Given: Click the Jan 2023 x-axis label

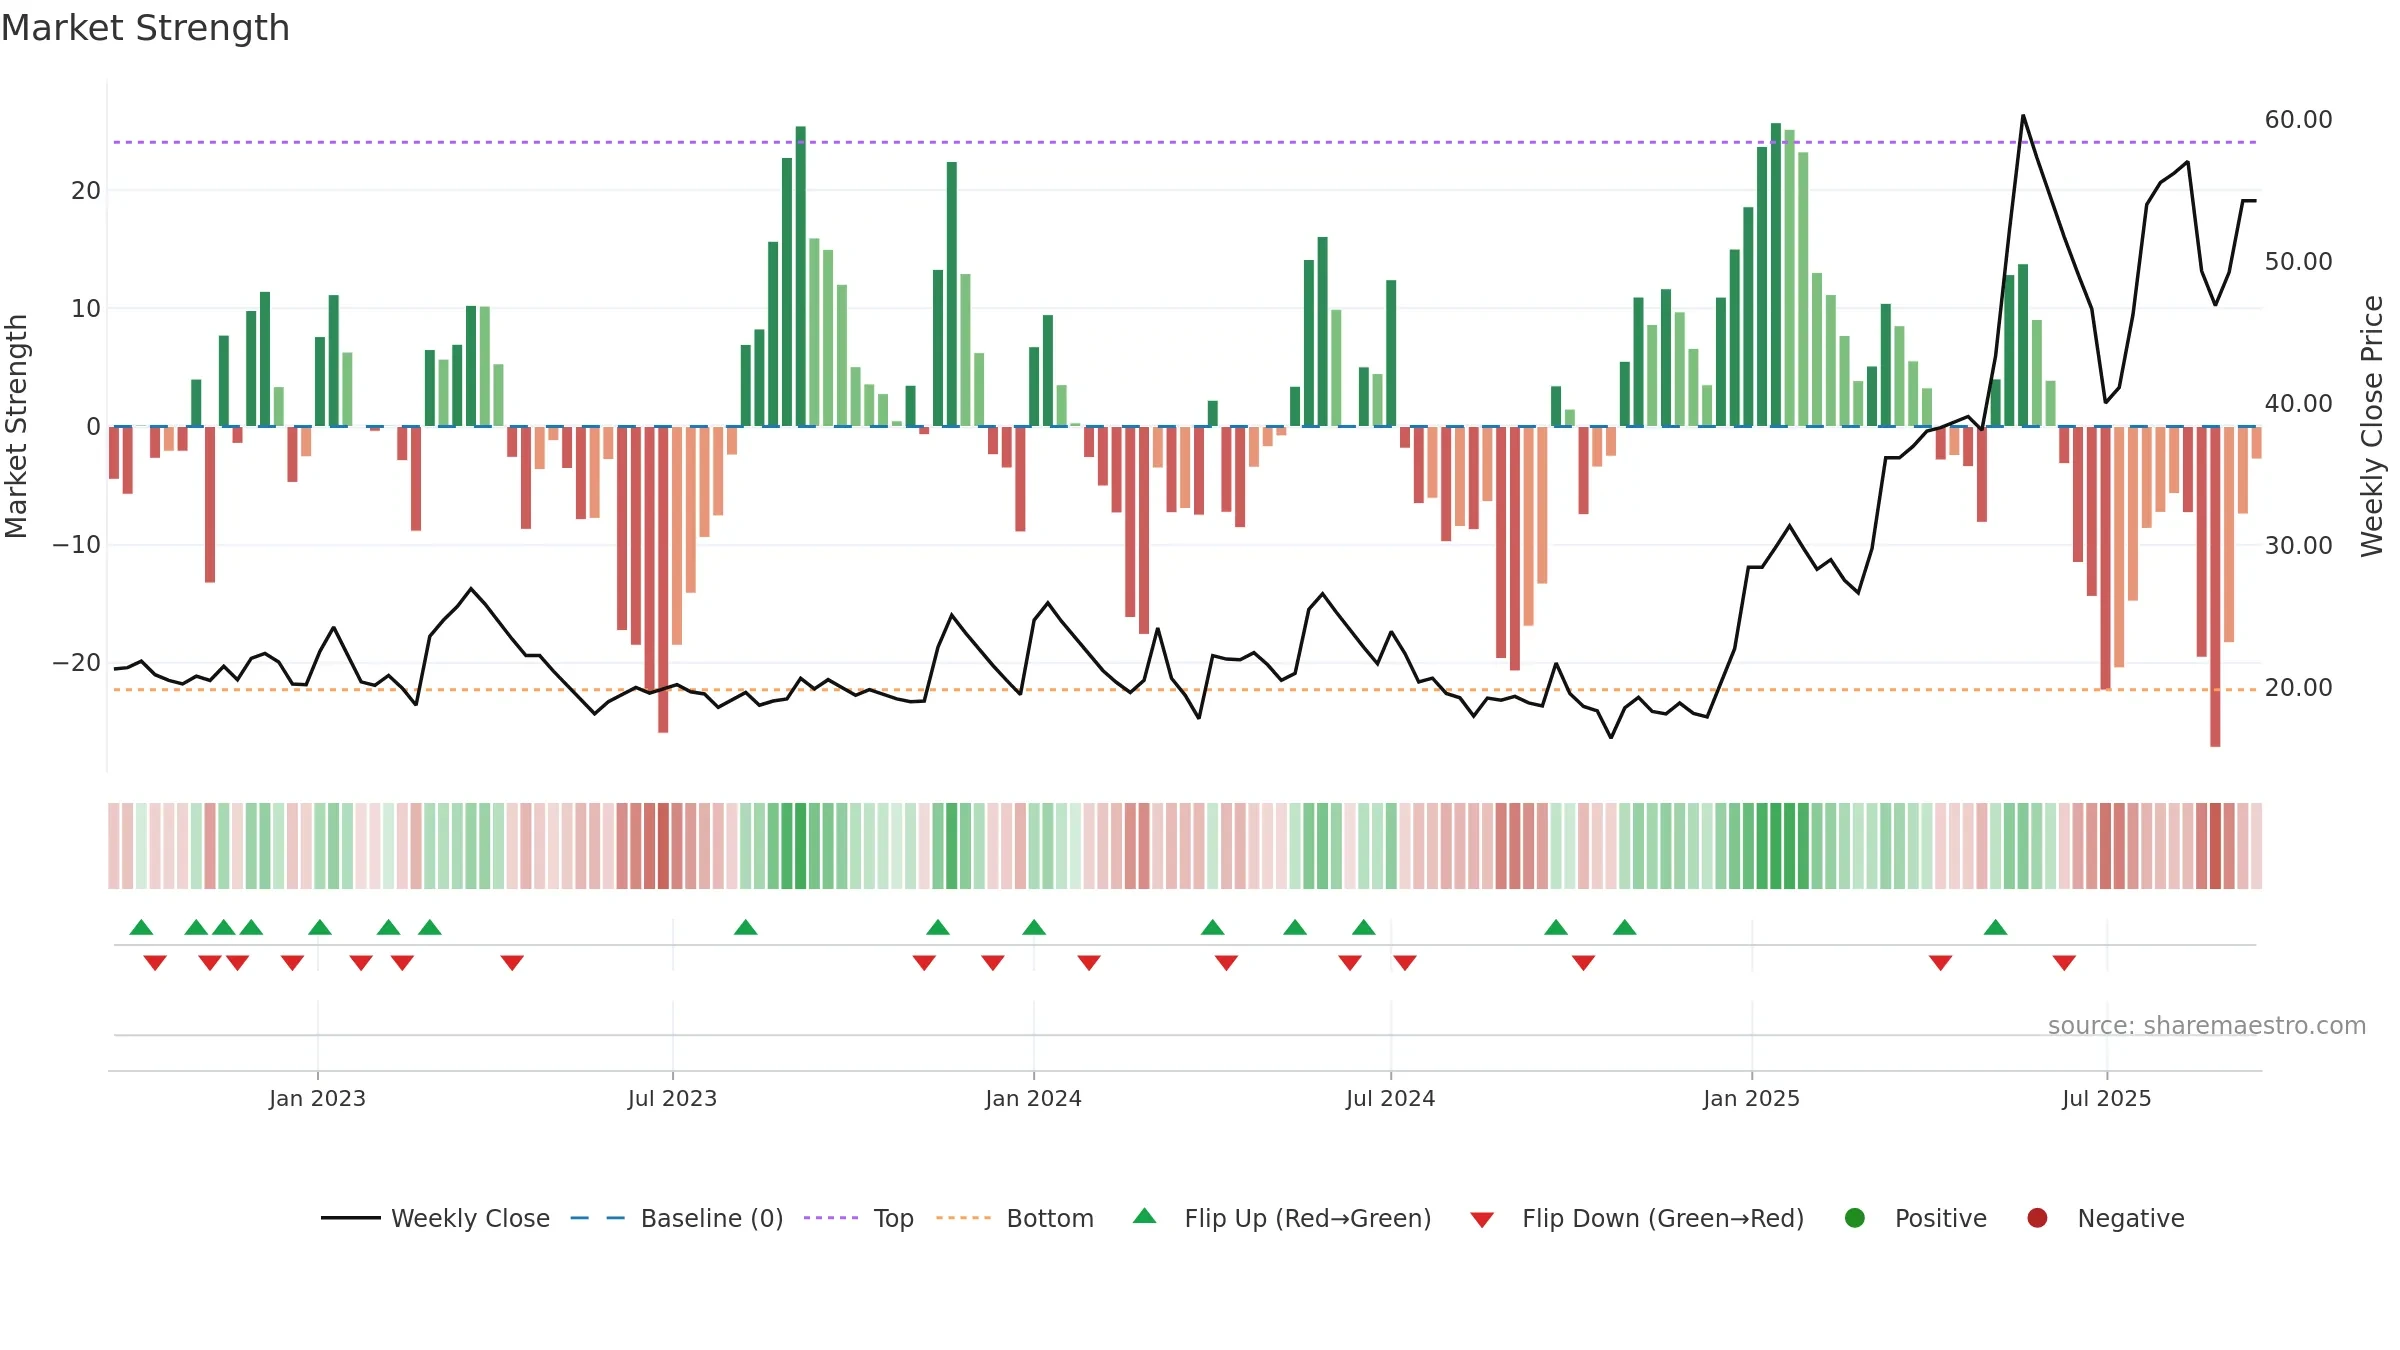Looking at the screenshot, I should [317, 1098].
